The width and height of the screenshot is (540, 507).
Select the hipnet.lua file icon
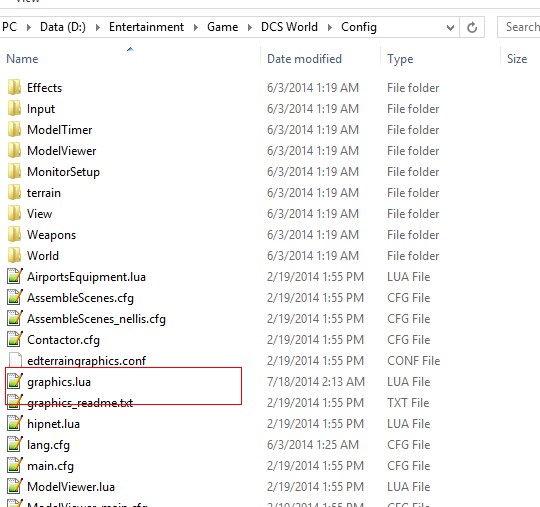click(x=15, y=423)
